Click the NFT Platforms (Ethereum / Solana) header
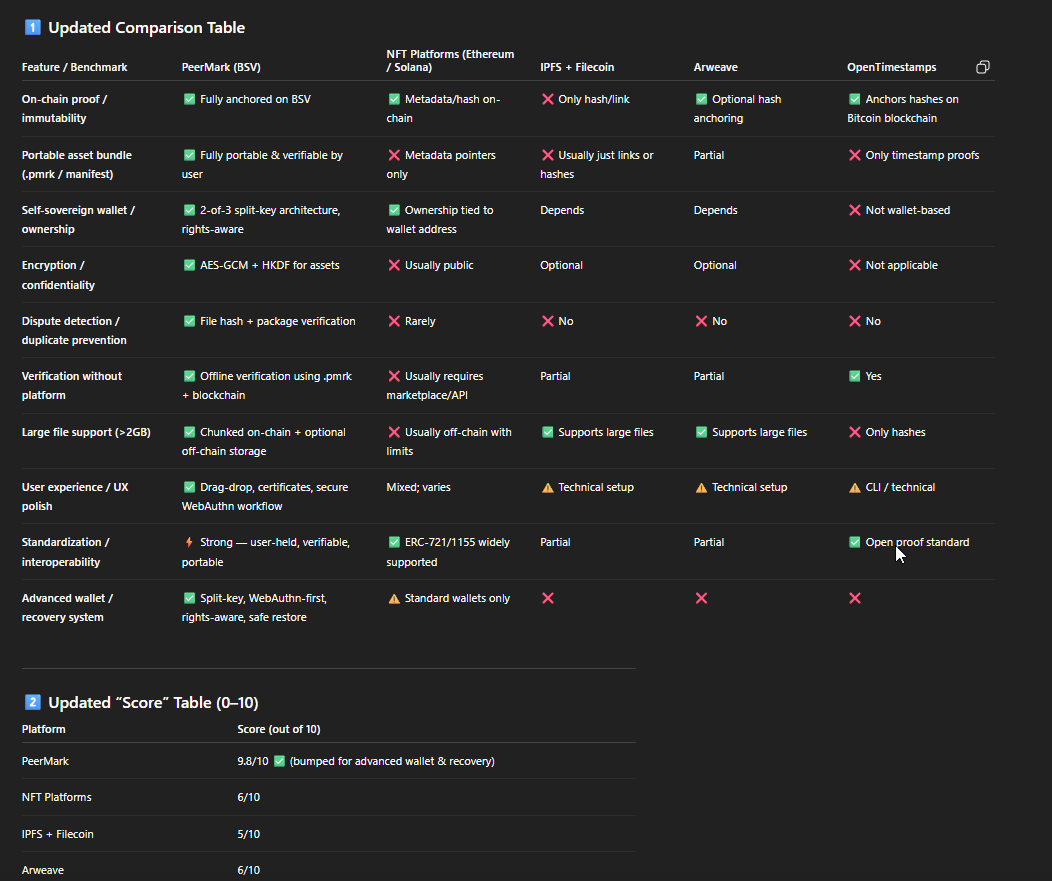 (450, 60)
